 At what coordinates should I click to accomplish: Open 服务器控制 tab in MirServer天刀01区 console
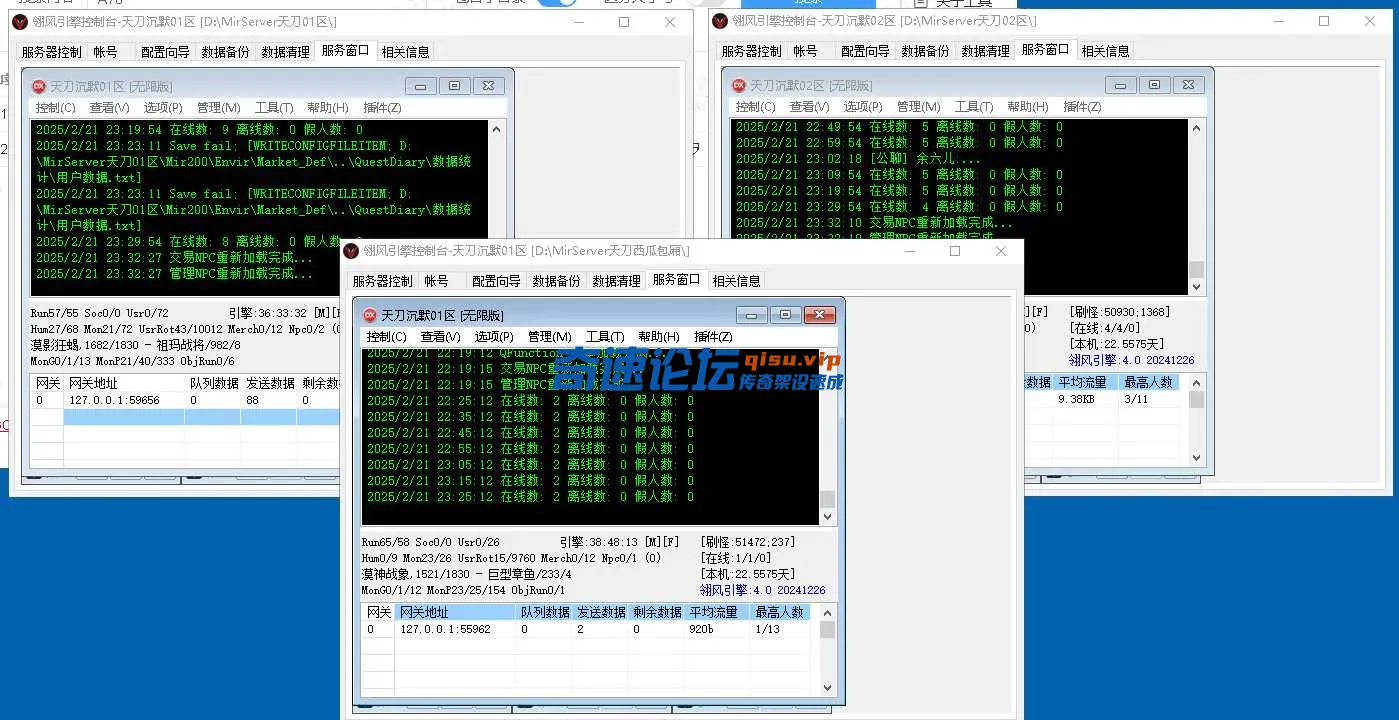[51, 51]
